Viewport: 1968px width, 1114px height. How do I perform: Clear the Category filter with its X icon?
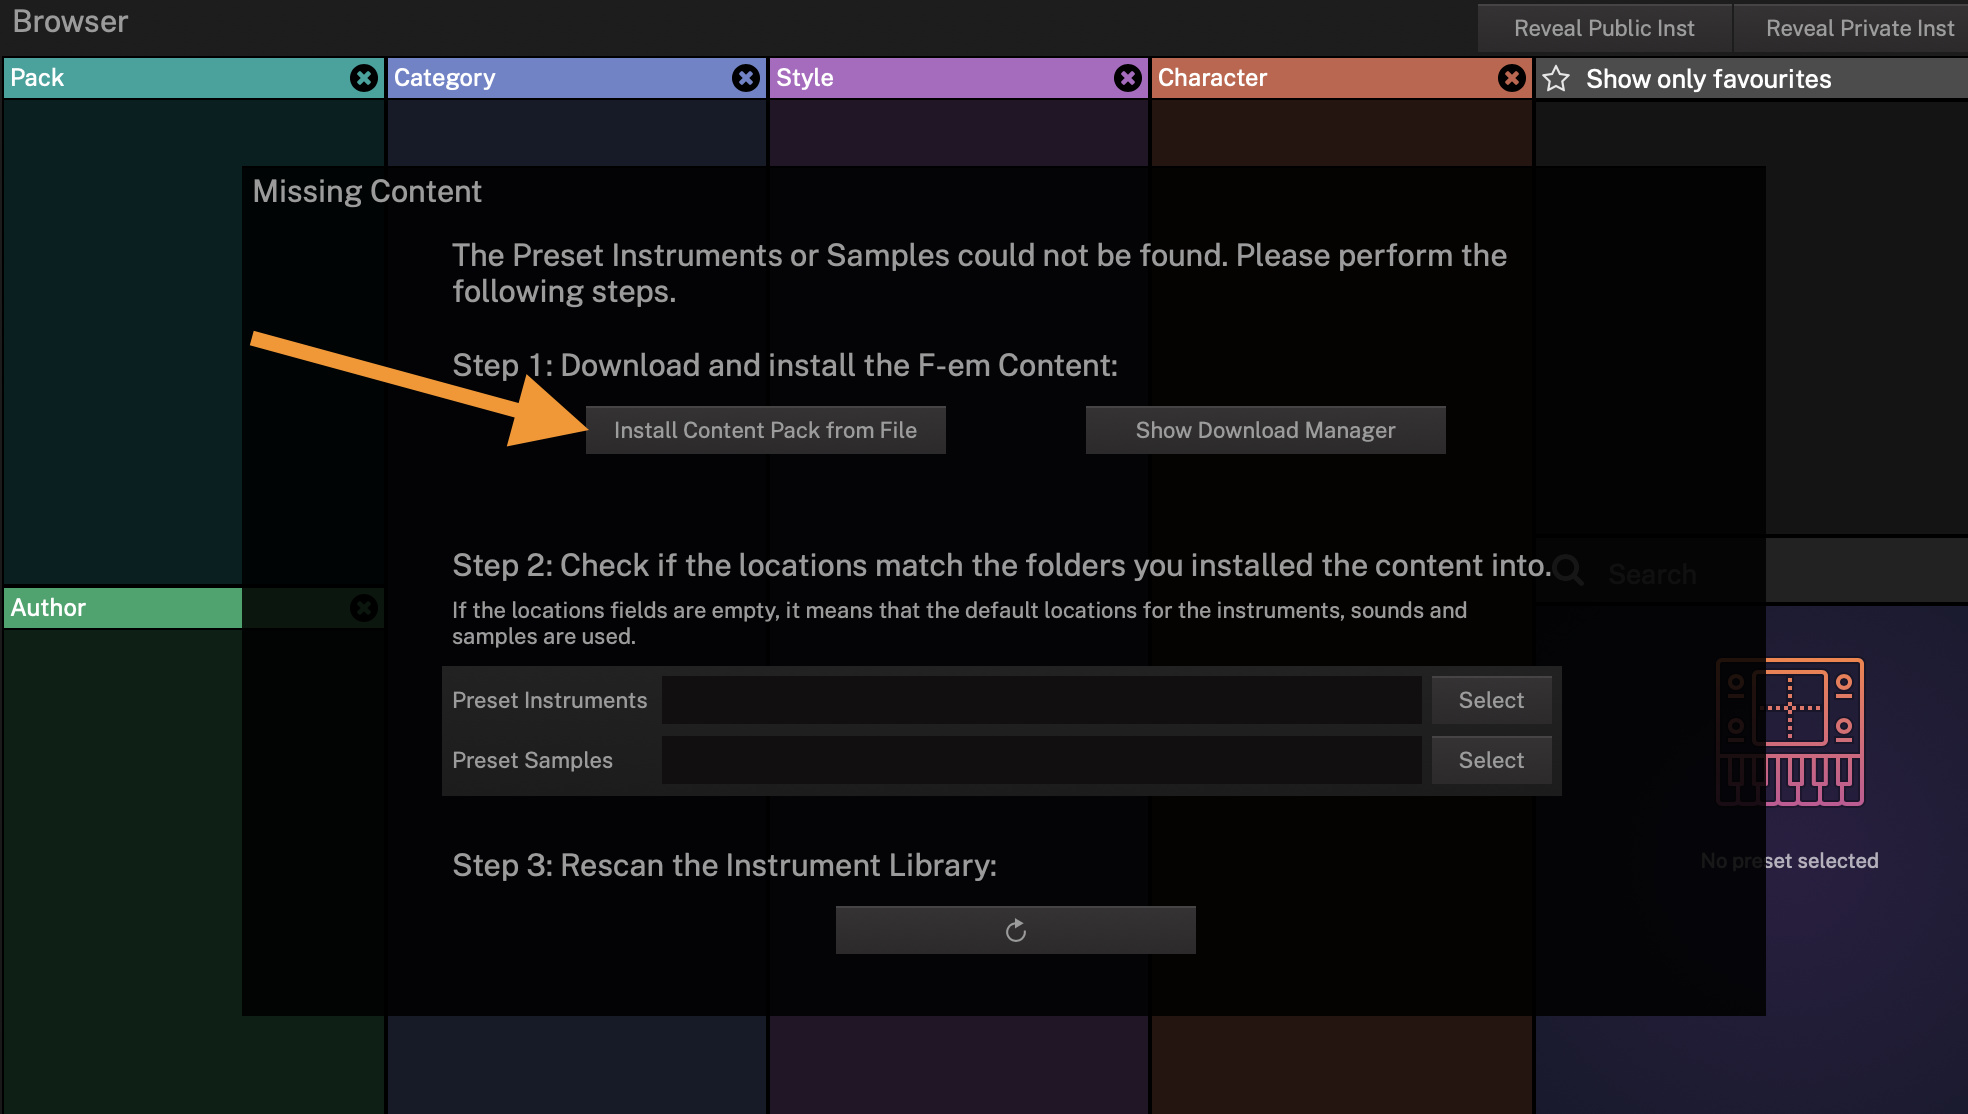pyautogui.click(x=746, y=78)
